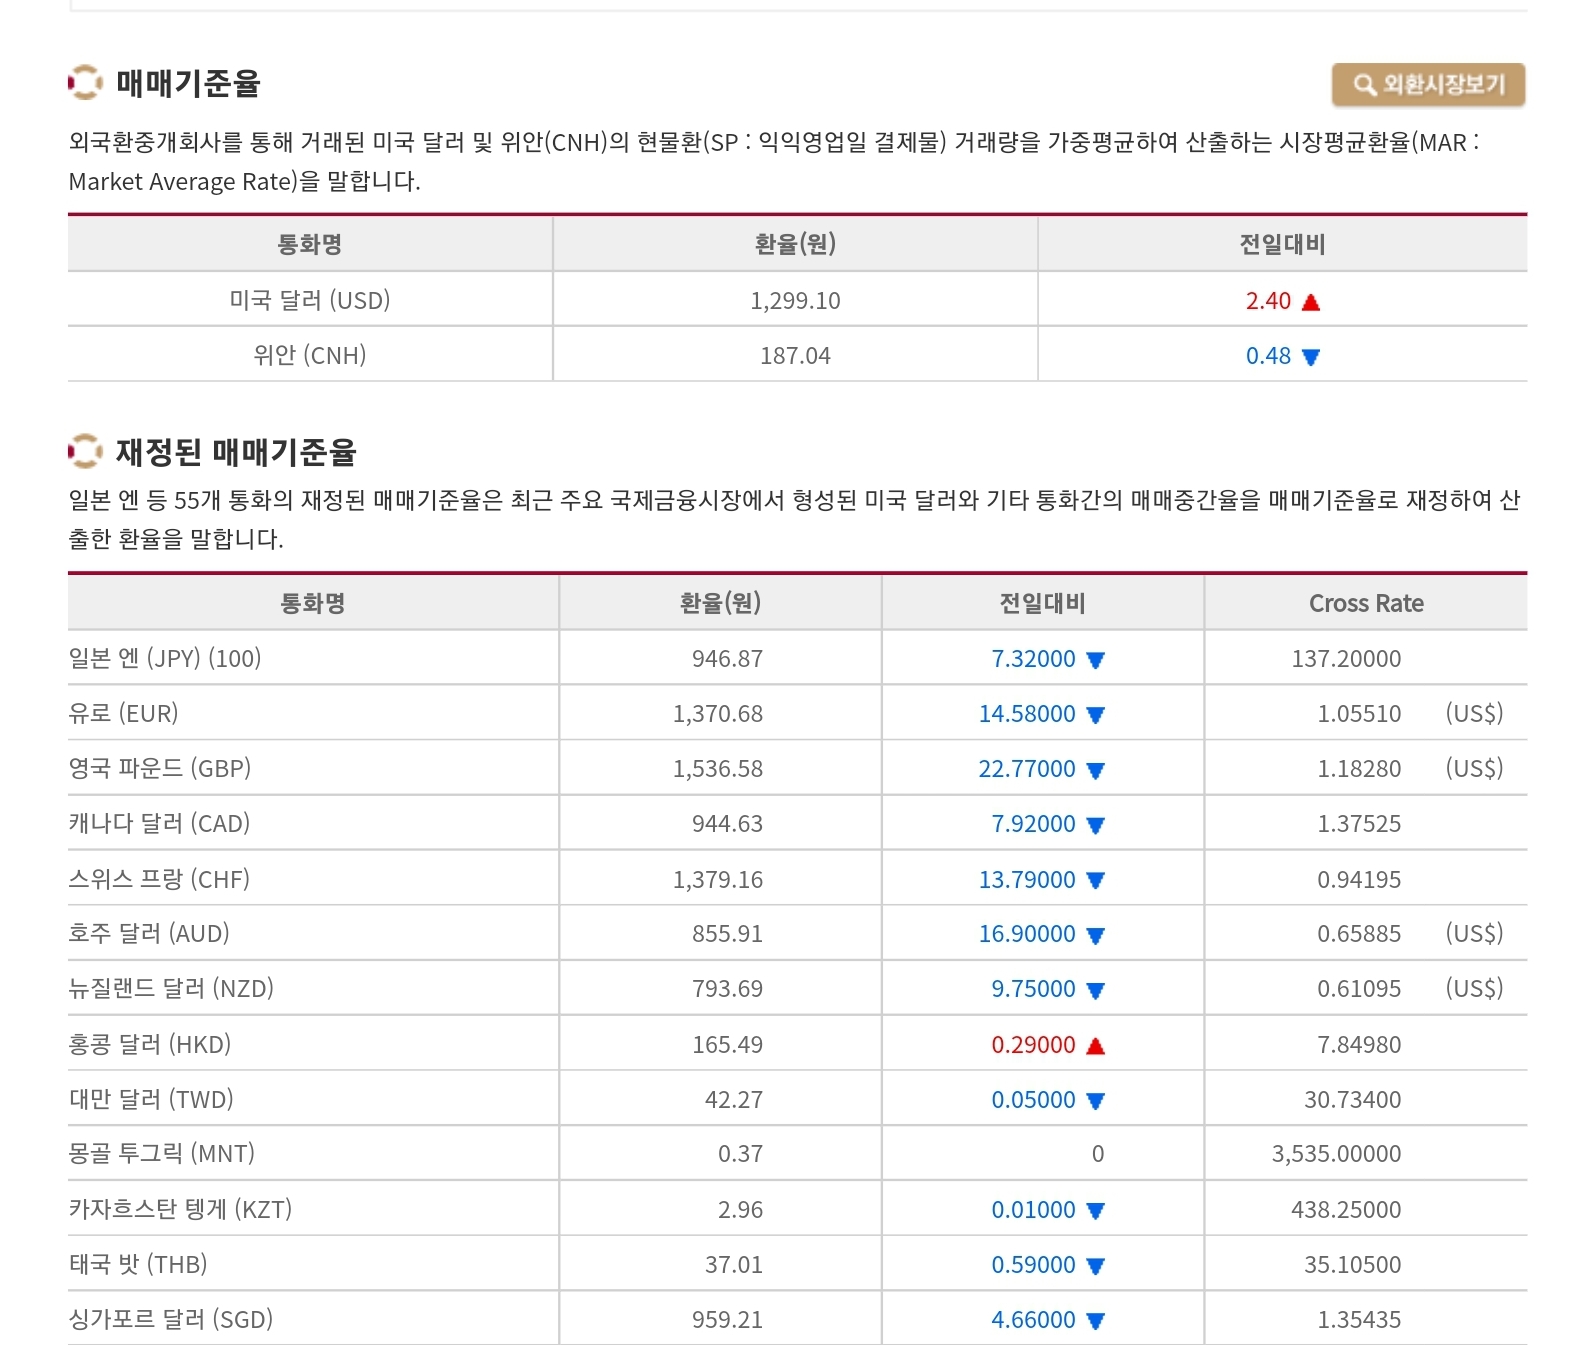Click the 매매기준율 section heading
This screenshot has height=1345, width=1578.
tap(188, 83)
